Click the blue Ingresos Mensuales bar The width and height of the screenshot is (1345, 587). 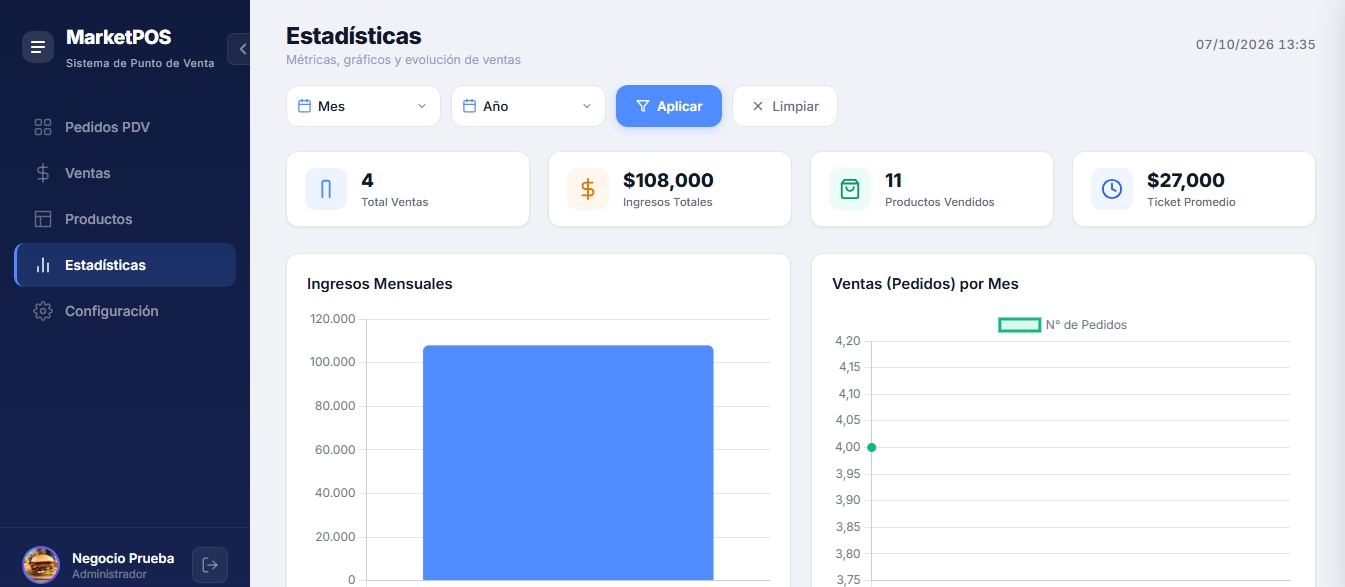568,462
